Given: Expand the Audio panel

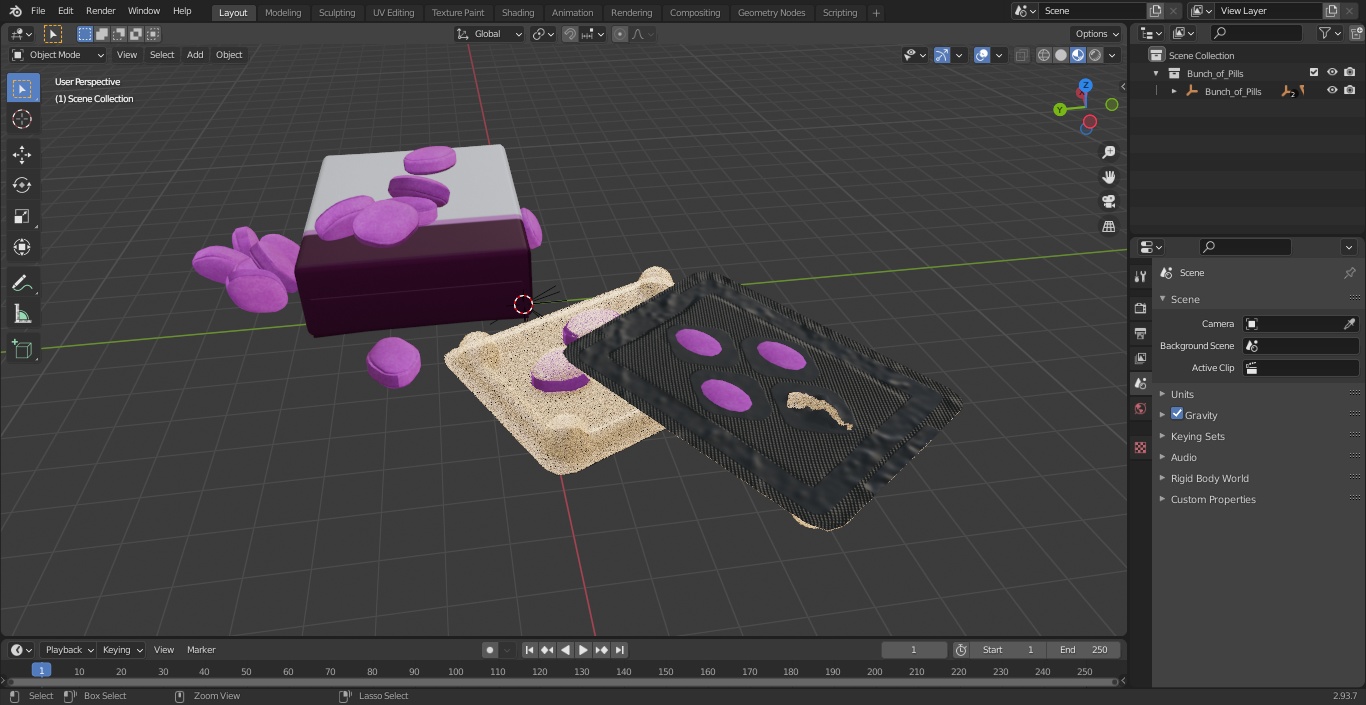Looking at the screenshot, I should pyautogui.click(x=1183, y=457).
